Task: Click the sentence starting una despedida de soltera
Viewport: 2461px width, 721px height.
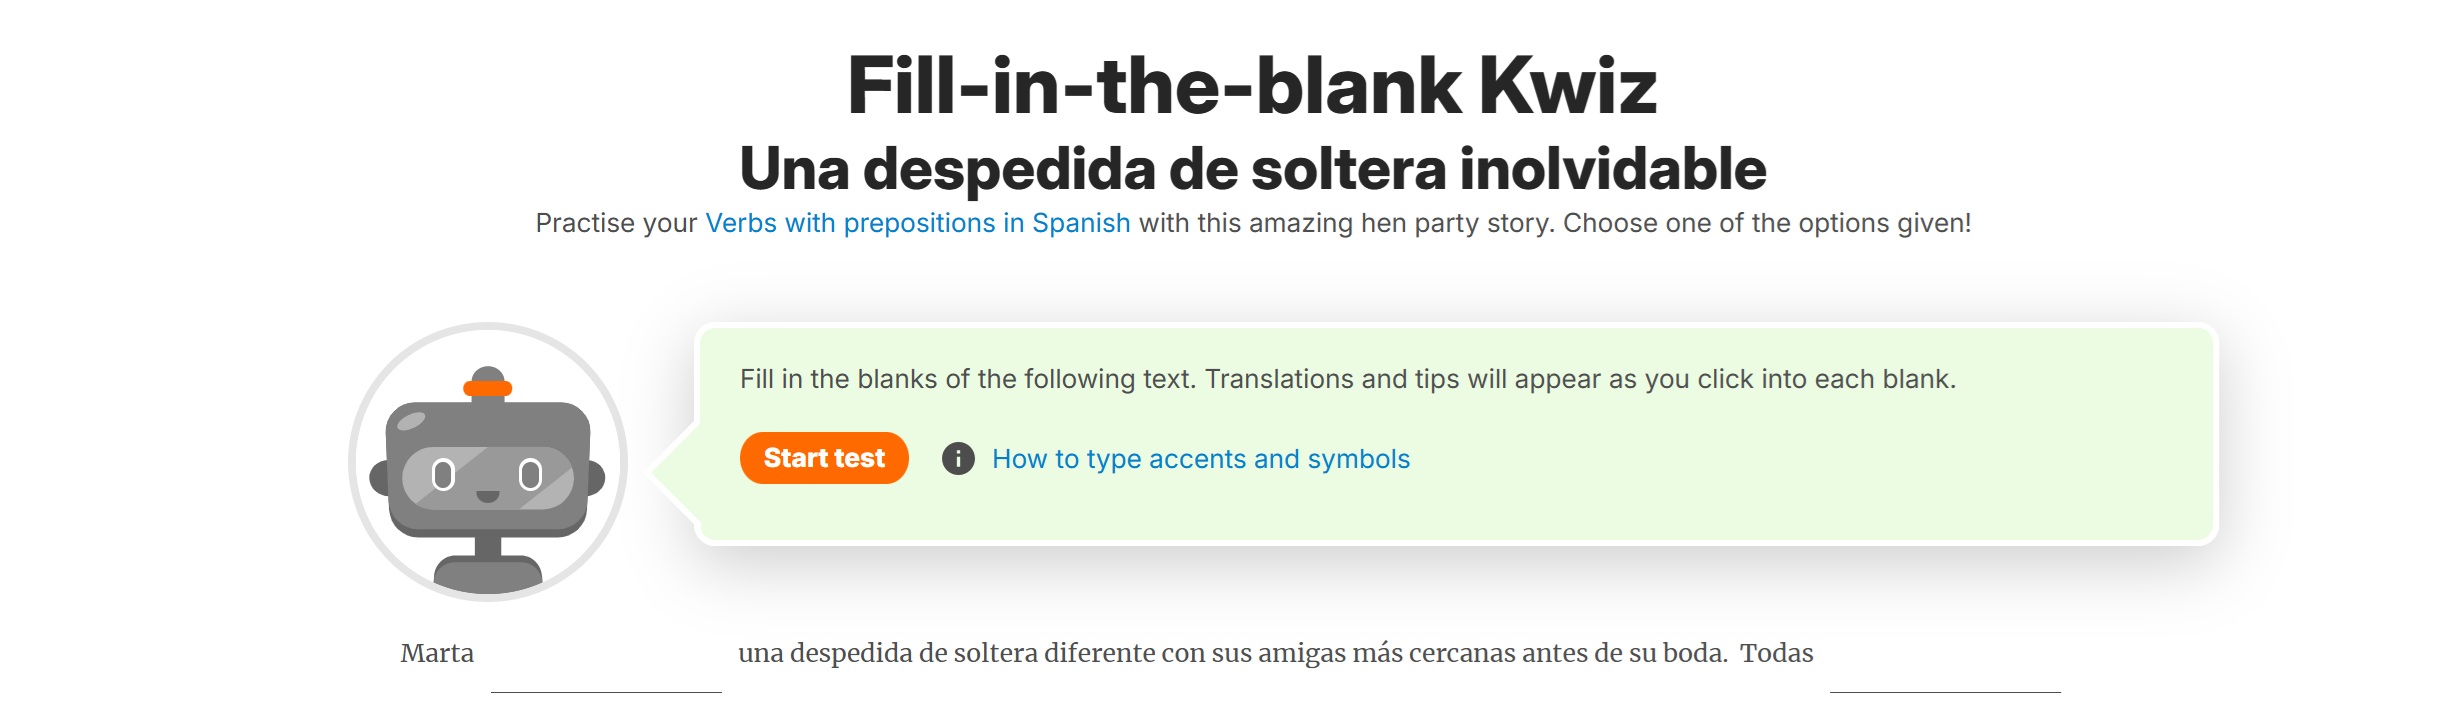Action: pyautogui.click(x=1232, y=653)
